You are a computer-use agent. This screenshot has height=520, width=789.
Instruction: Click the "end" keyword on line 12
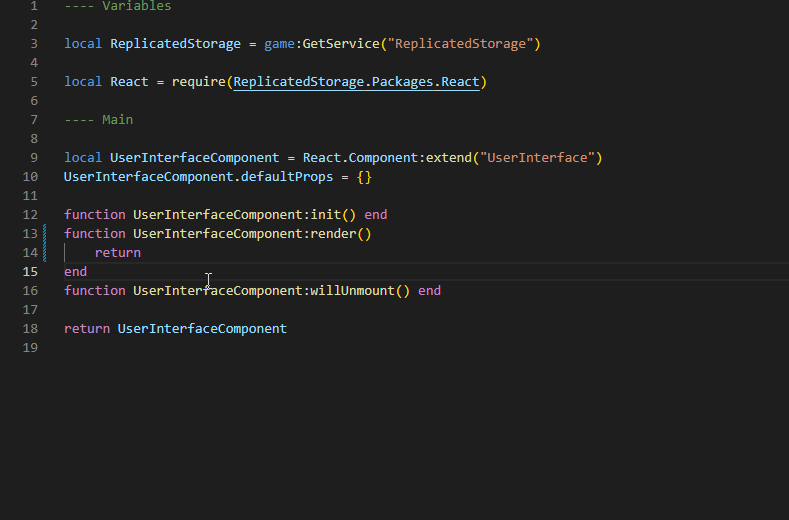pyautogui.click(x=376, y=214)
